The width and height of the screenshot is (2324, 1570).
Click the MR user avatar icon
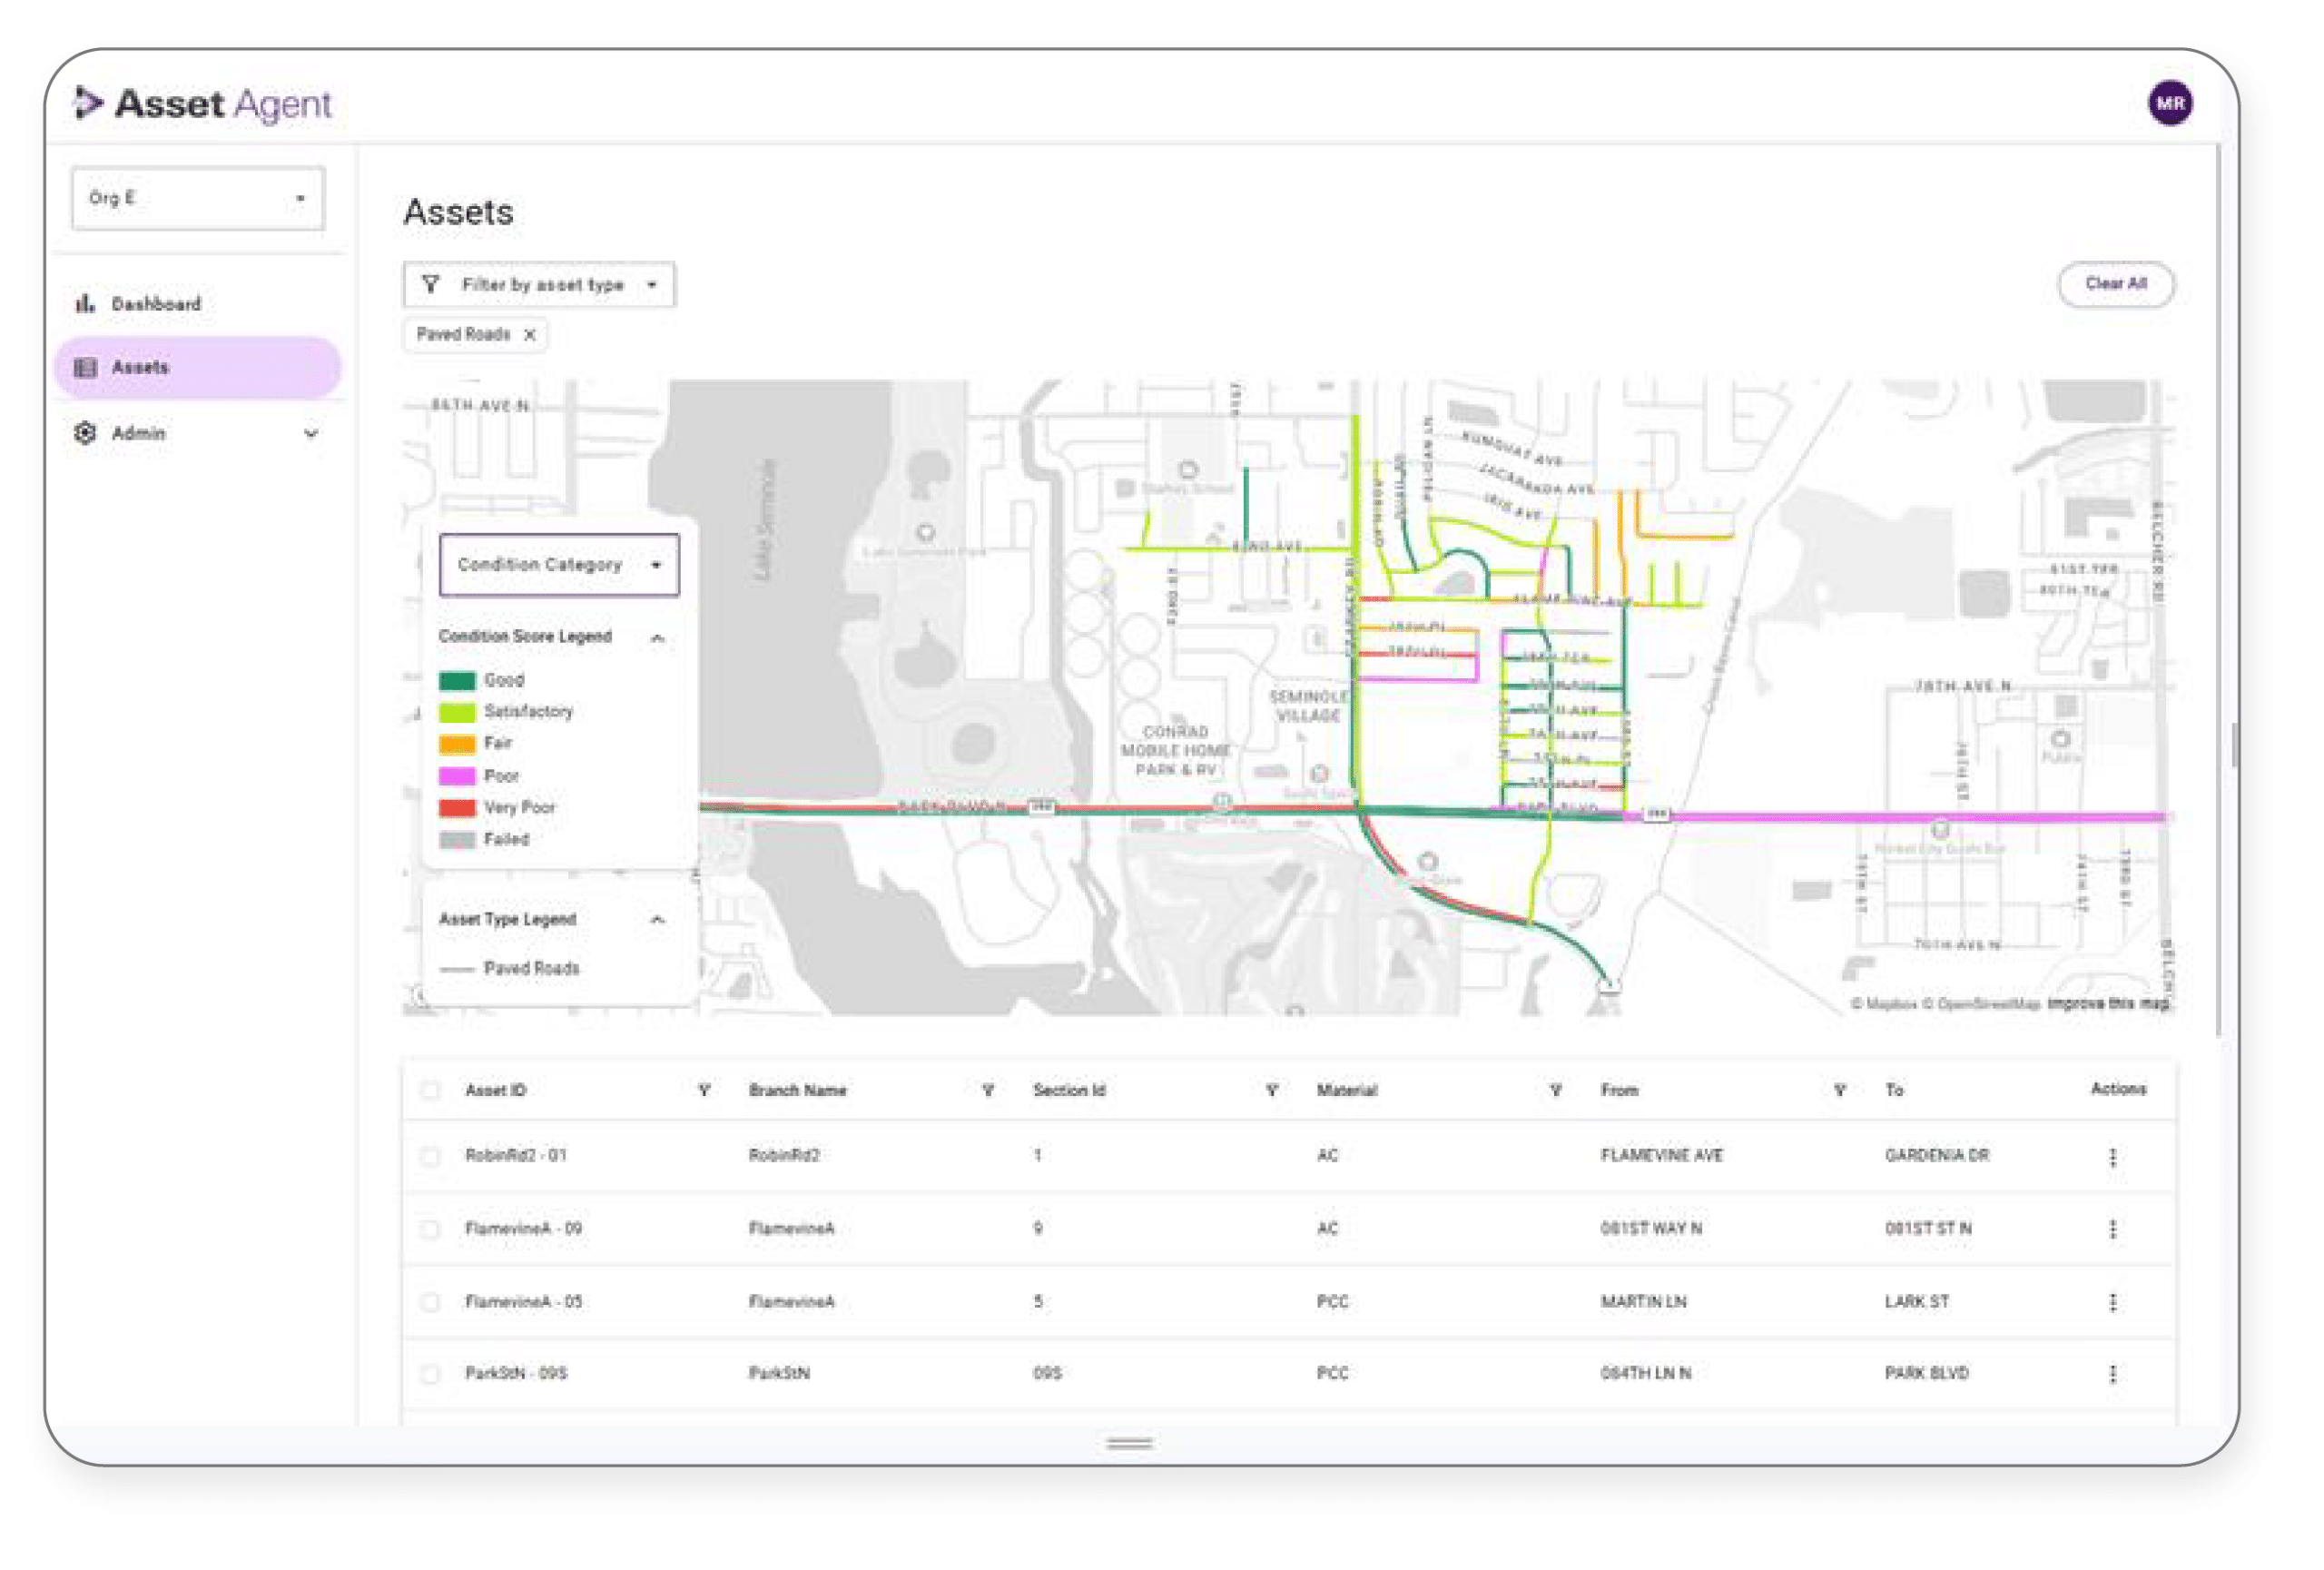2170,103
